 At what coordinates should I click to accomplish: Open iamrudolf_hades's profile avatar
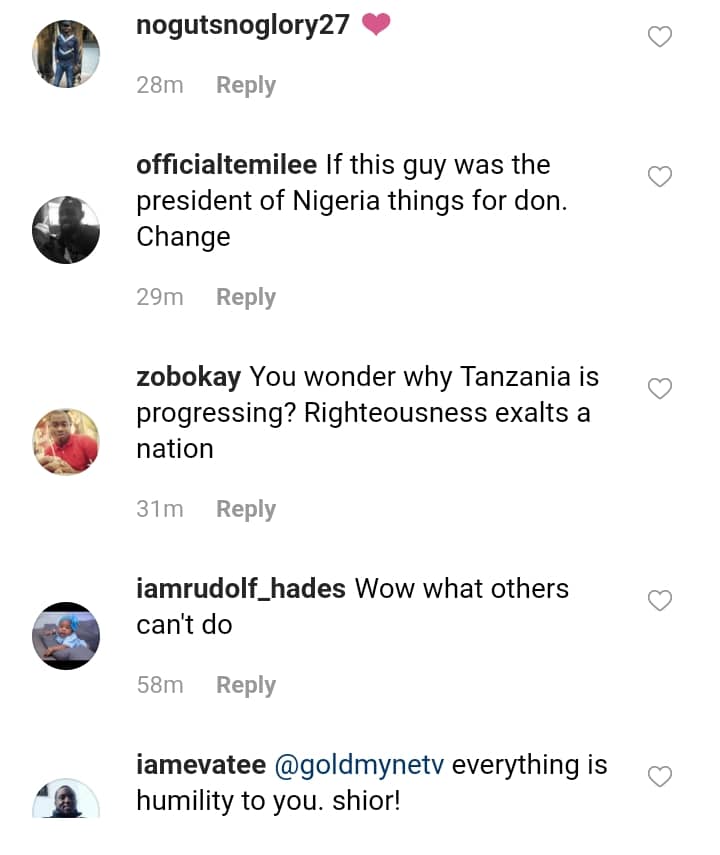pyautogui.click(x=66, y=635)
